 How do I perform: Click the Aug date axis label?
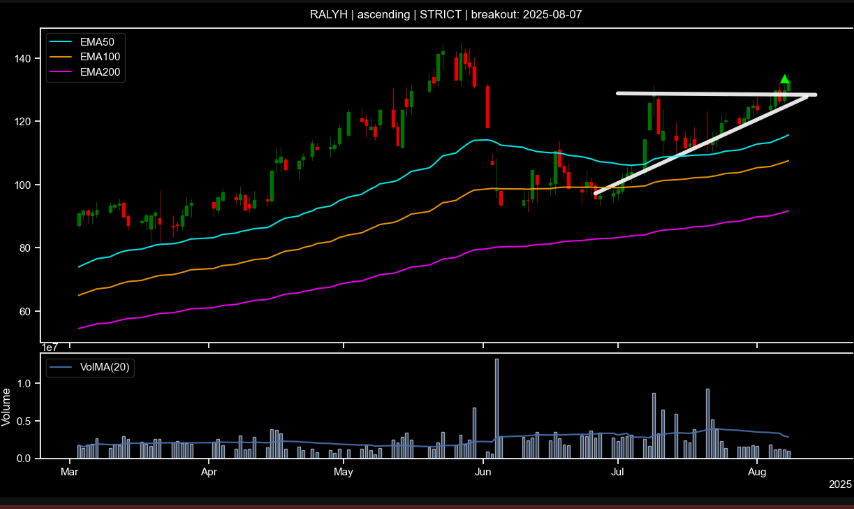coord(757,471)
